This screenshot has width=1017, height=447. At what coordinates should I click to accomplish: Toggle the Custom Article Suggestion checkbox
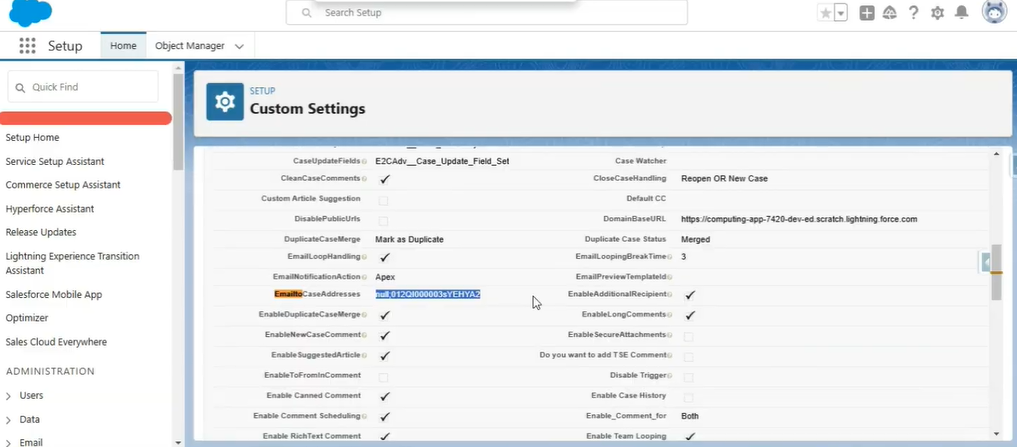[x=384, y=200]
